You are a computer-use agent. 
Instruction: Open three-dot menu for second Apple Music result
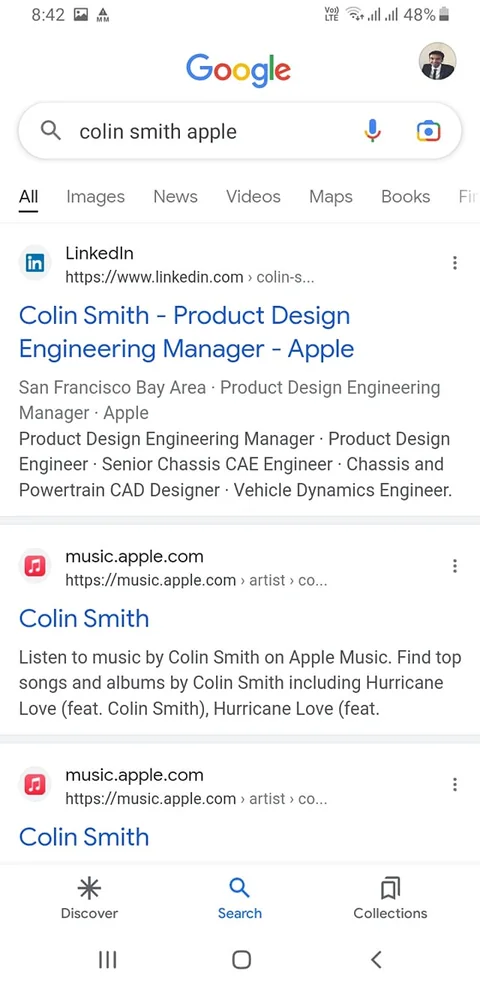(x=455, y=785)
